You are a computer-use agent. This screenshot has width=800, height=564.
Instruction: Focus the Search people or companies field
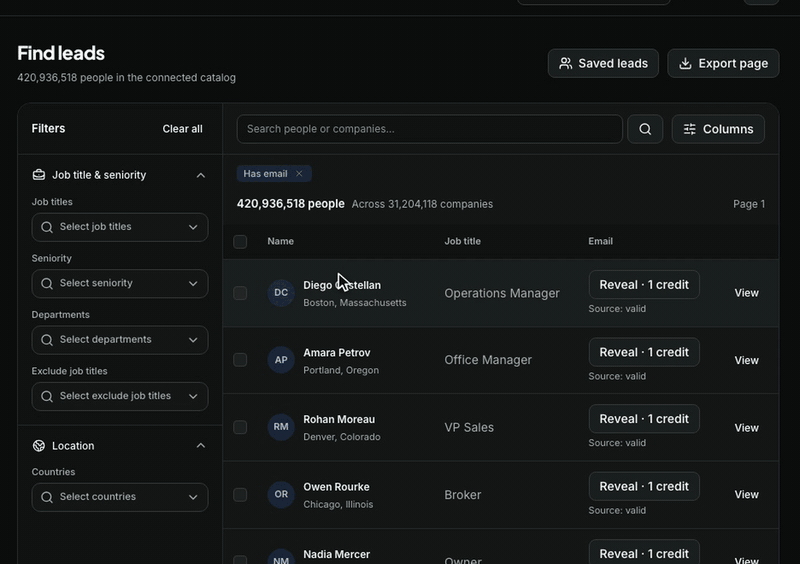[x=429, y=129]
